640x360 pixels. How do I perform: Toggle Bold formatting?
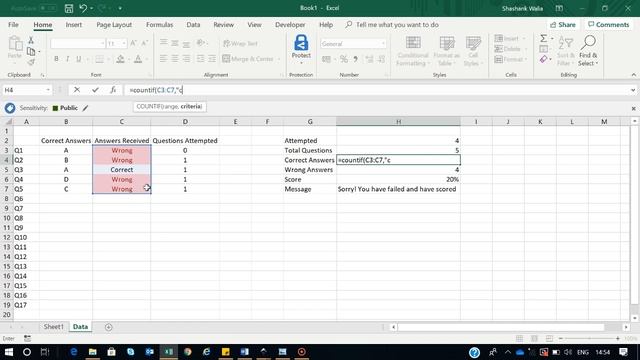(x=56, y=59)
